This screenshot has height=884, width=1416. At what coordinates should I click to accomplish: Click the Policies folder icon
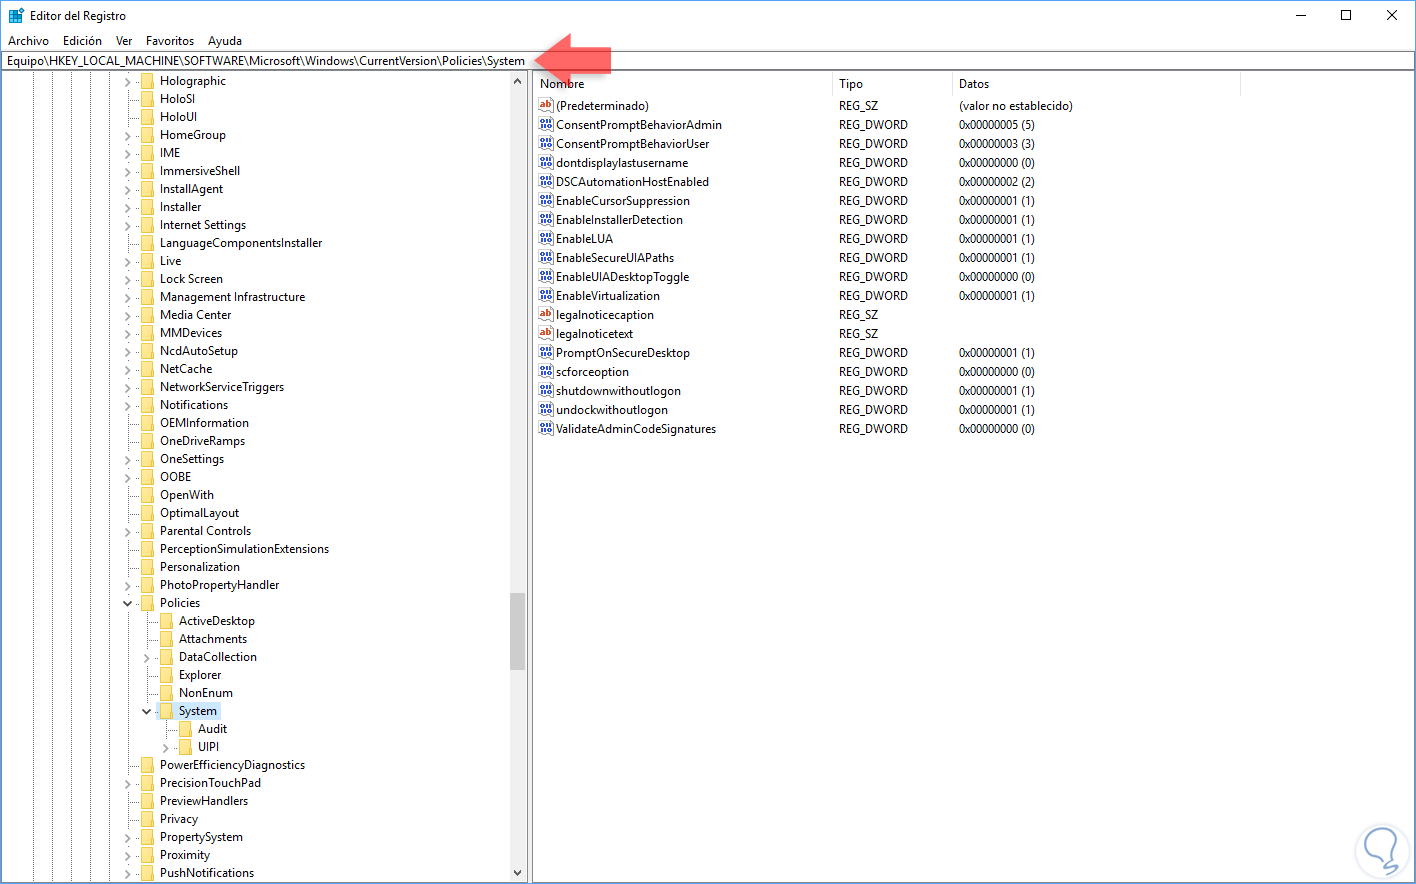[147, 603]
